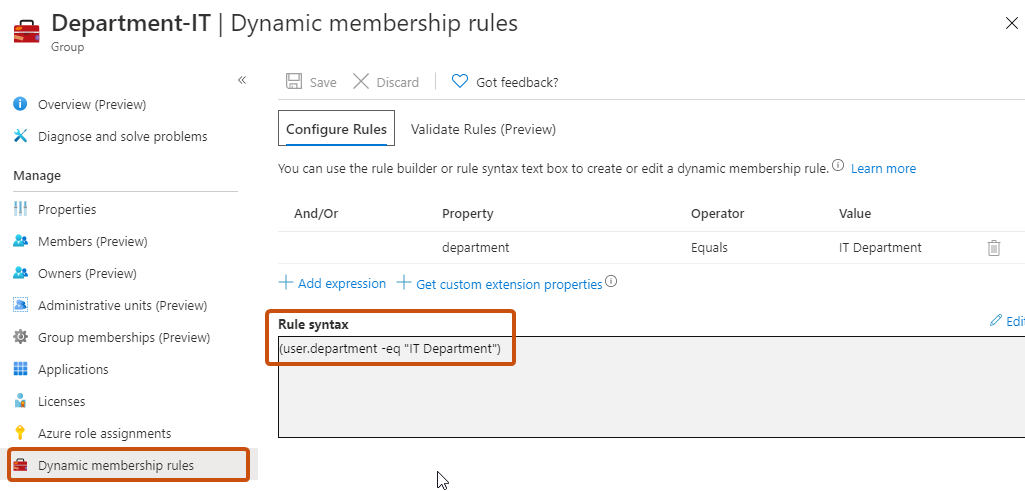Select the Configure Rules tab
Screen dimensions: 1025x491
coord(337,128)
